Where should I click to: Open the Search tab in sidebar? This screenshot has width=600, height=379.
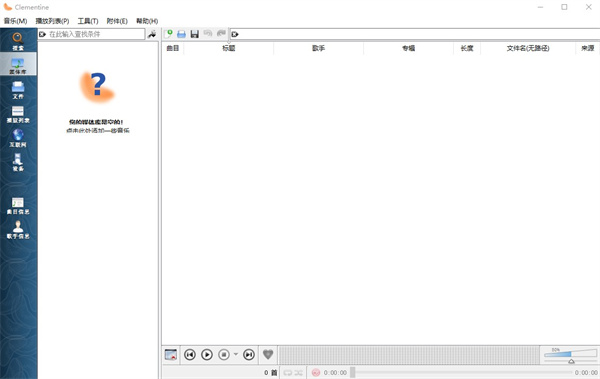click(18, 41)
